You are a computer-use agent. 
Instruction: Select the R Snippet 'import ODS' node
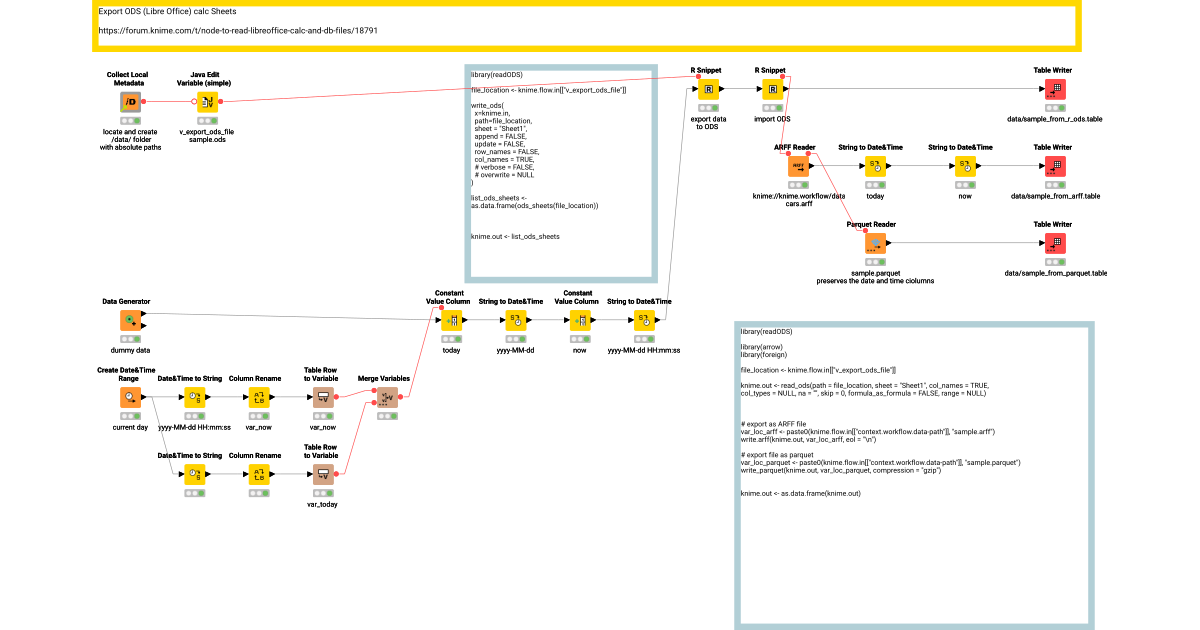pos(772,90)
